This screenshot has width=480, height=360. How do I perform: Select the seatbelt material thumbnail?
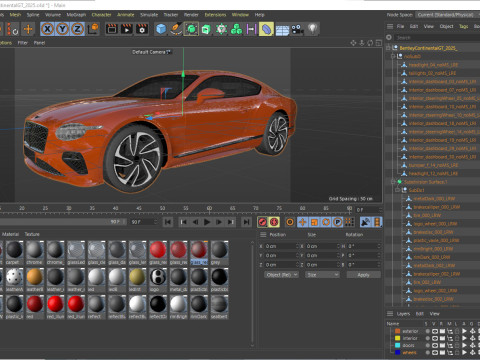point(219,304)
